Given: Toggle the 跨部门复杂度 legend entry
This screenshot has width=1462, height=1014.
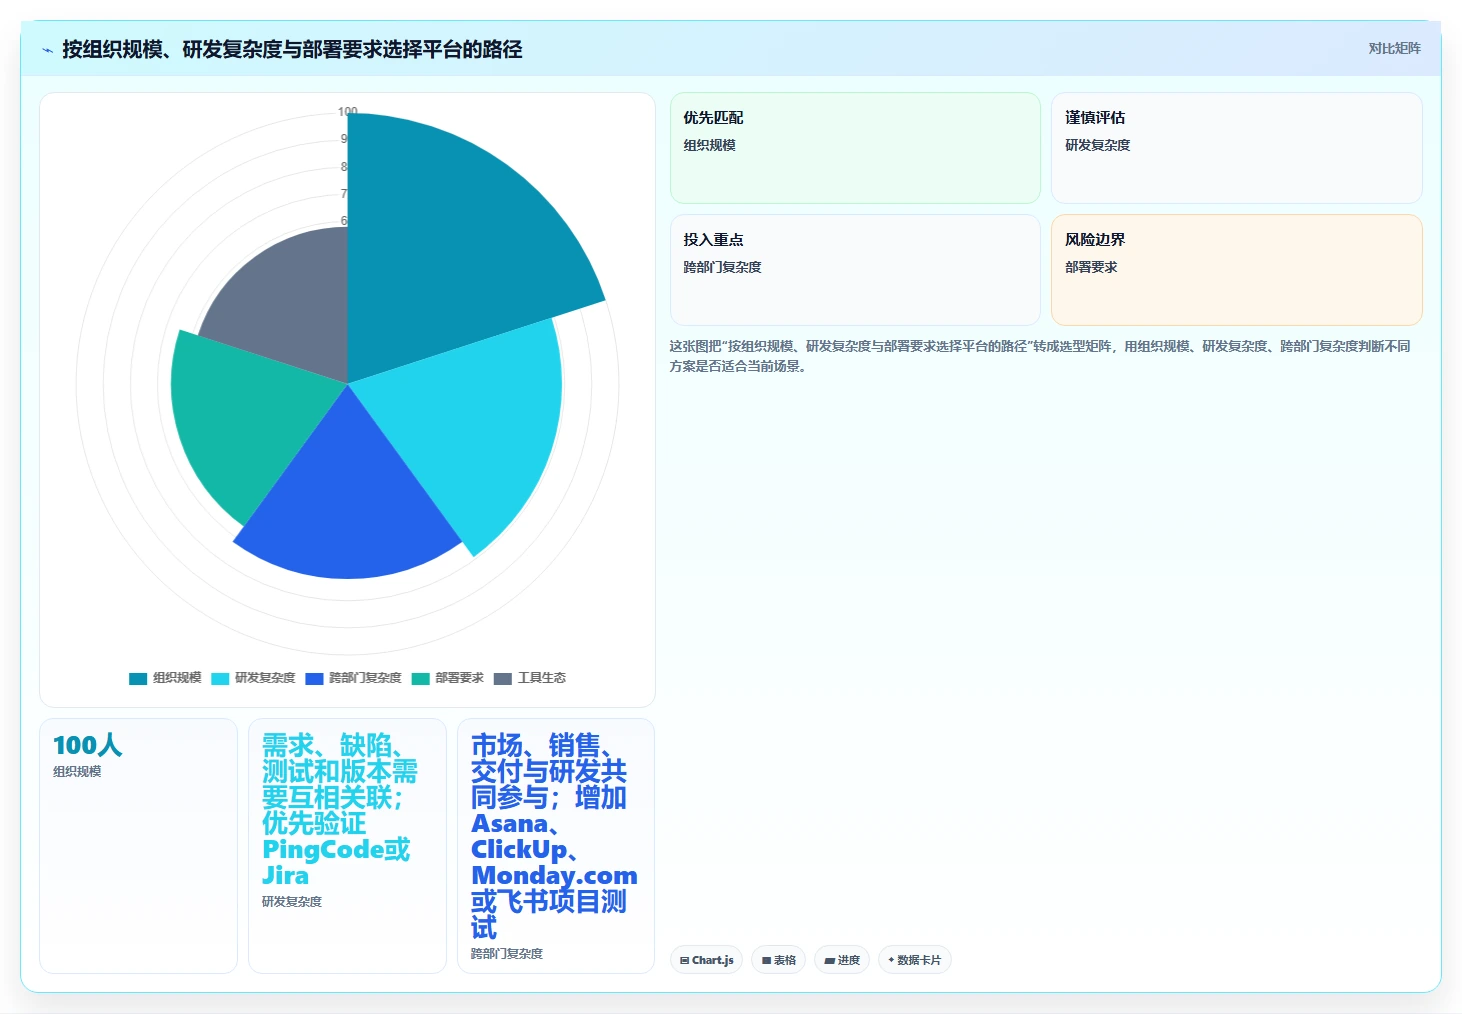Looking at the screenshot, I should click(x=354, y=678).
